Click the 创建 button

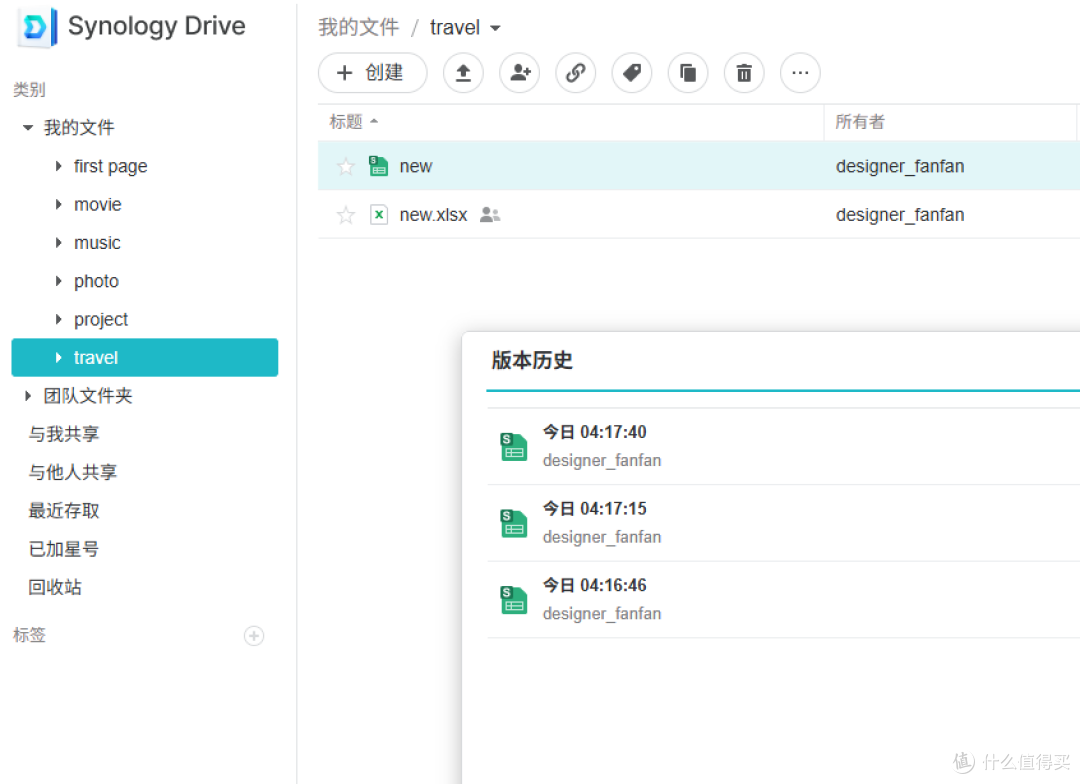373,73
